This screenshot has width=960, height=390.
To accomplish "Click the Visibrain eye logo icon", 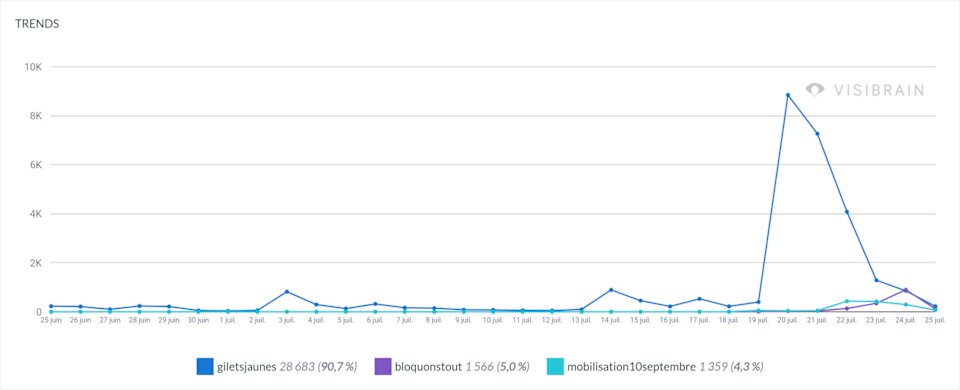I will (816, 90).
